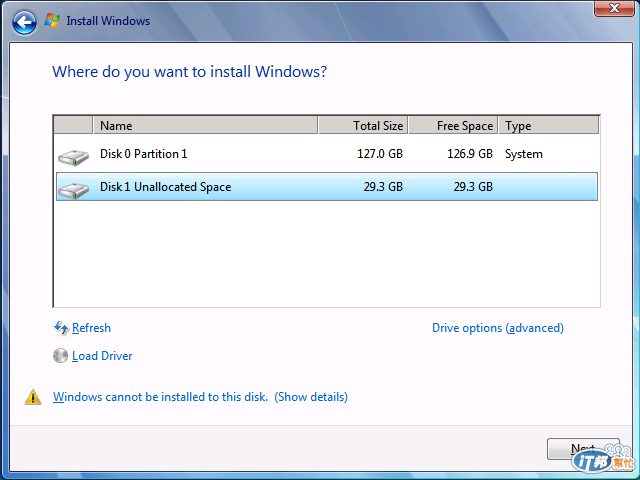The width and height of the screenshot is (640, 480).
Task: Click the 126.9 GB free space value
Action: [x=470, y=154]
